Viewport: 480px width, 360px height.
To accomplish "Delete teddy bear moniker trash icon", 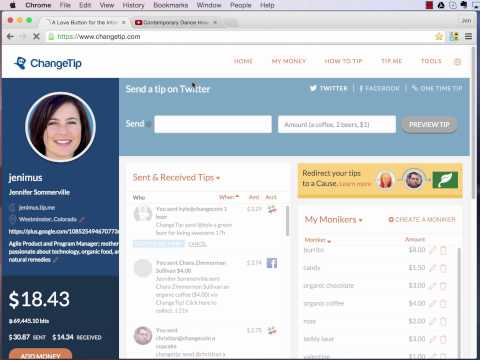I will [443, 339].
